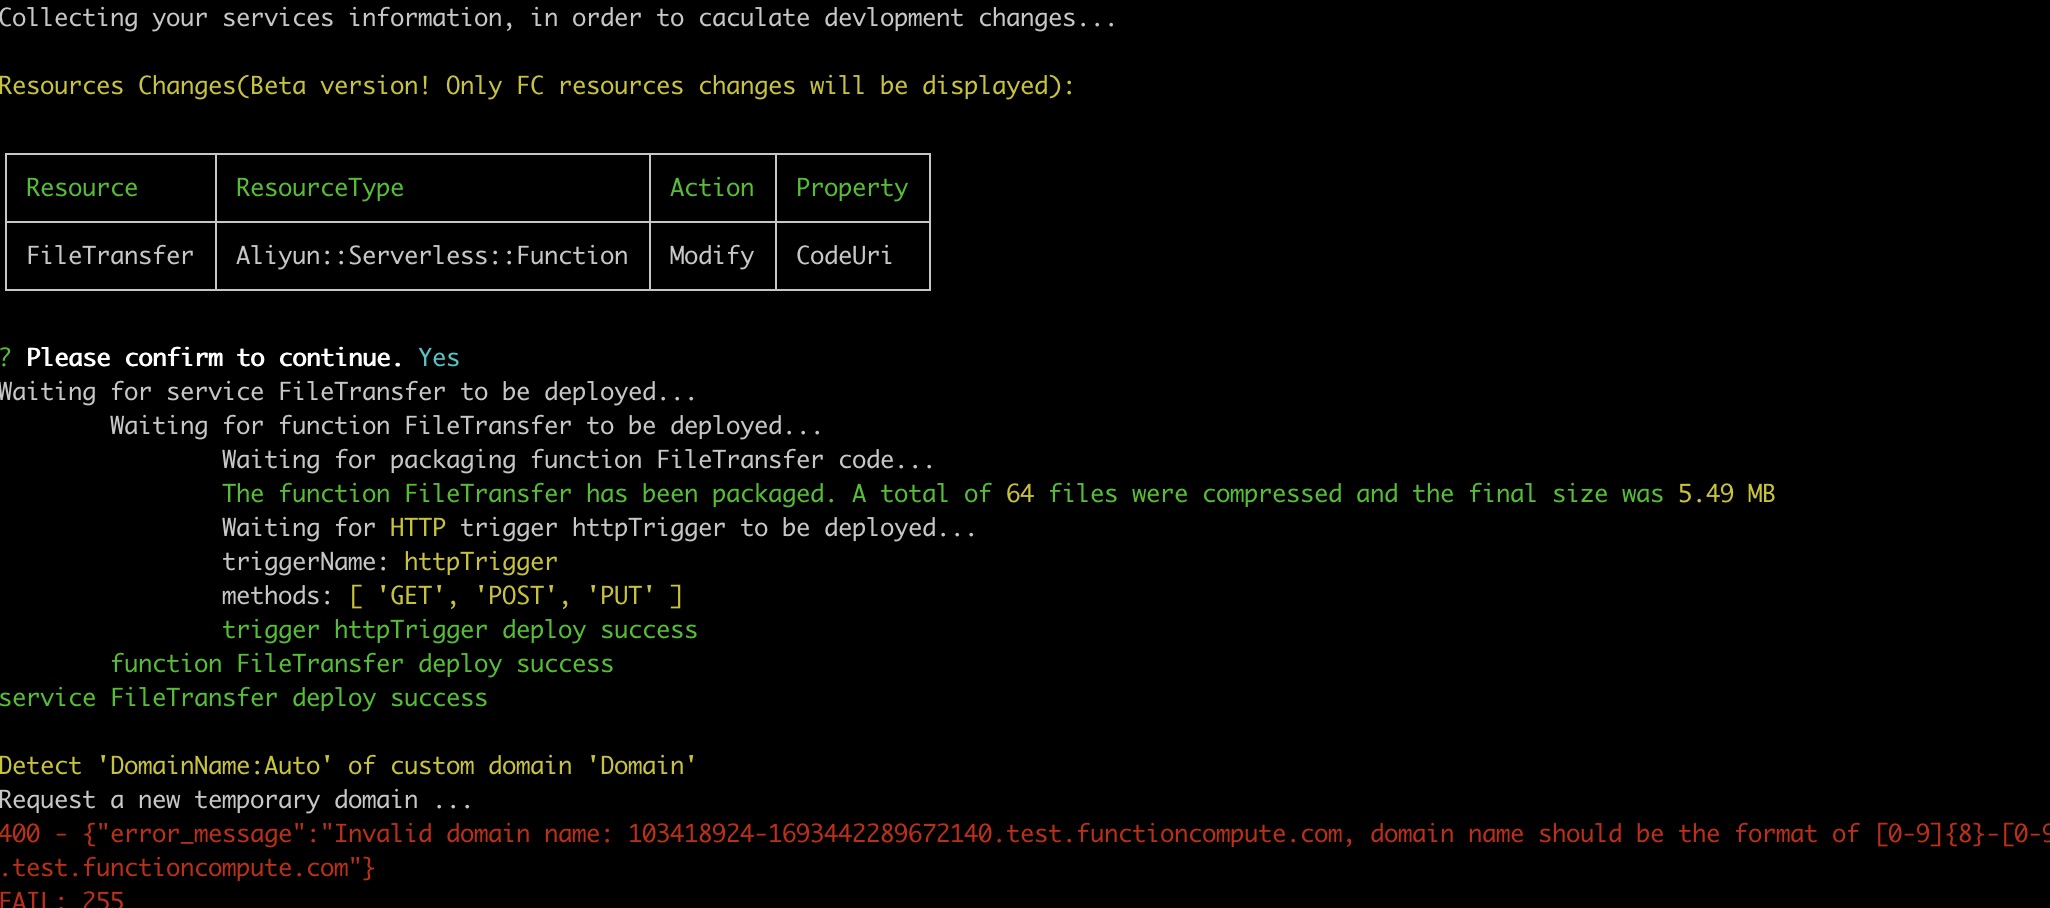This screenshot has height=908, width=2050.
Task: Click 'Resources Changes(Beta version!' heading line
Action: pyautogui.click(x=537, y=86)
